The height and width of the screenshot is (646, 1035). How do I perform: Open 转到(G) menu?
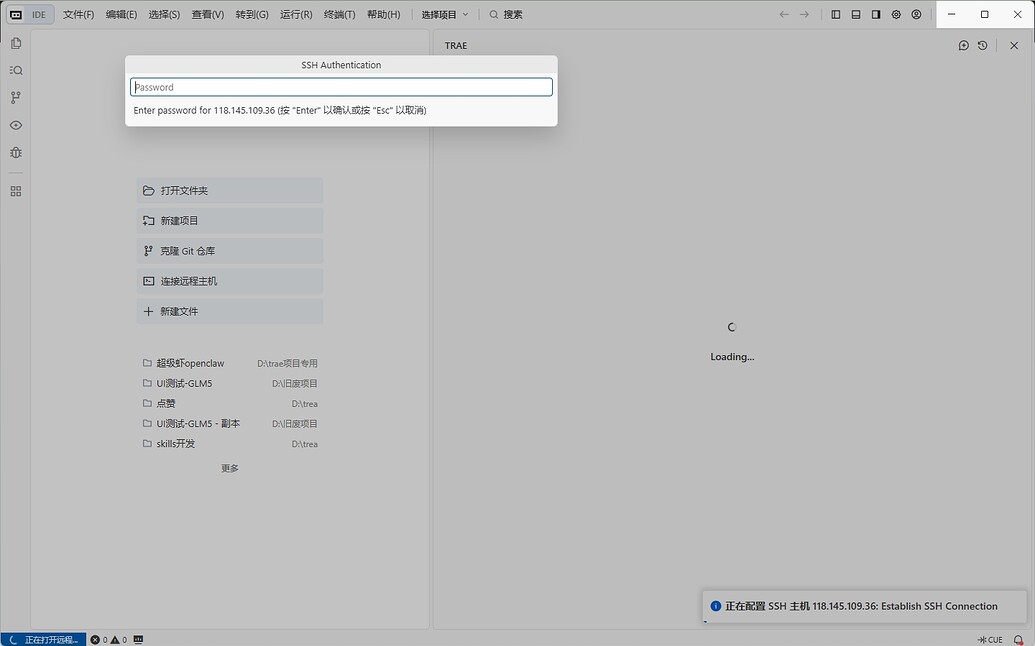pos(252,15)
